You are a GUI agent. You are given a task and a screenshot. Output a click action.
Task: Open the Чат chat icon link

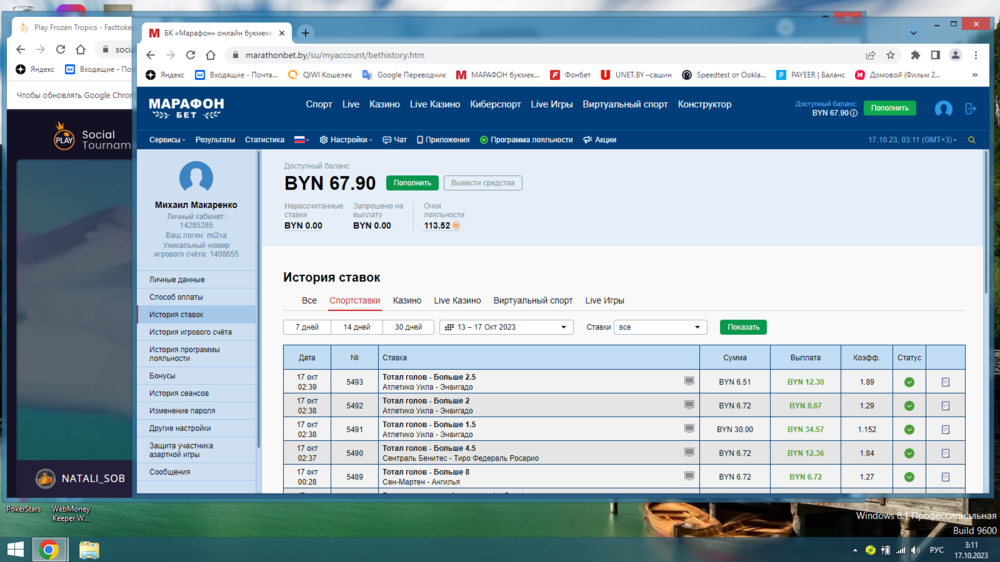(x=395, y=140)
